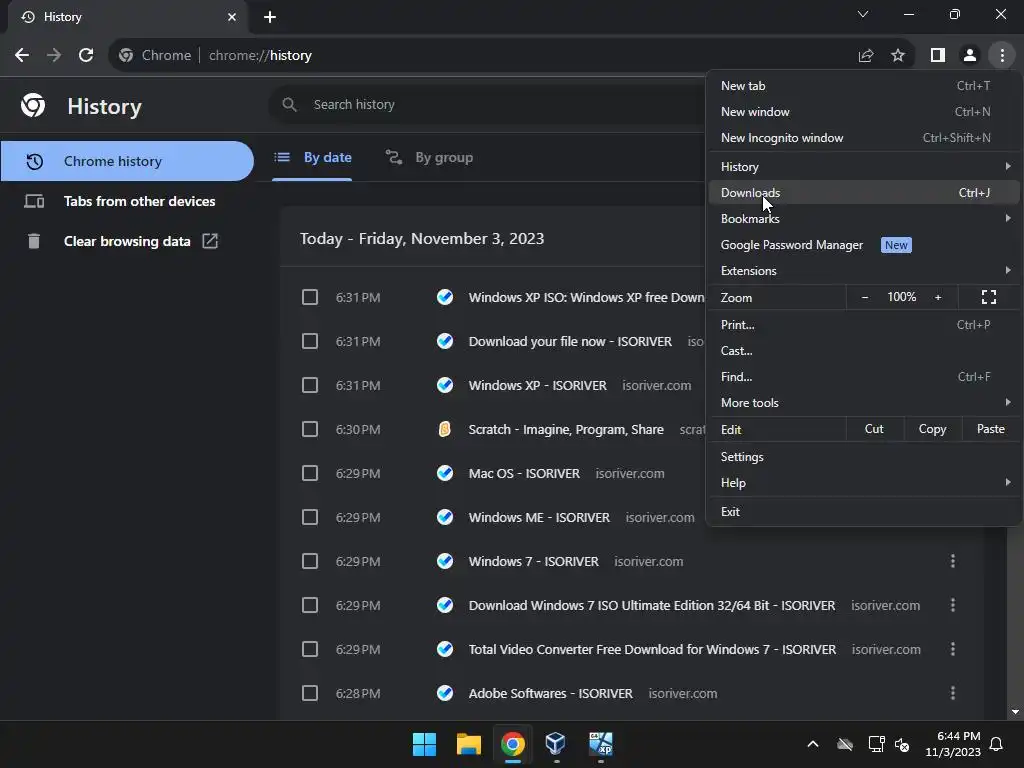This screenshot has height=768, width=1024.
Task: Increase zoom with the plus button
Action: tap(938, 297)
